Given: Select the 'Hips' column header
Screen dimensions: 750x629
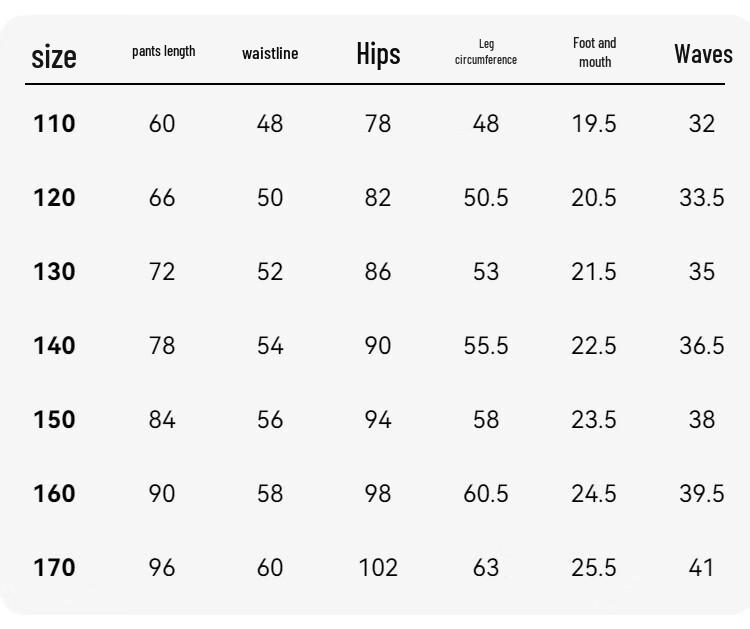Looking at the screenshot, I should coord(378,54).
